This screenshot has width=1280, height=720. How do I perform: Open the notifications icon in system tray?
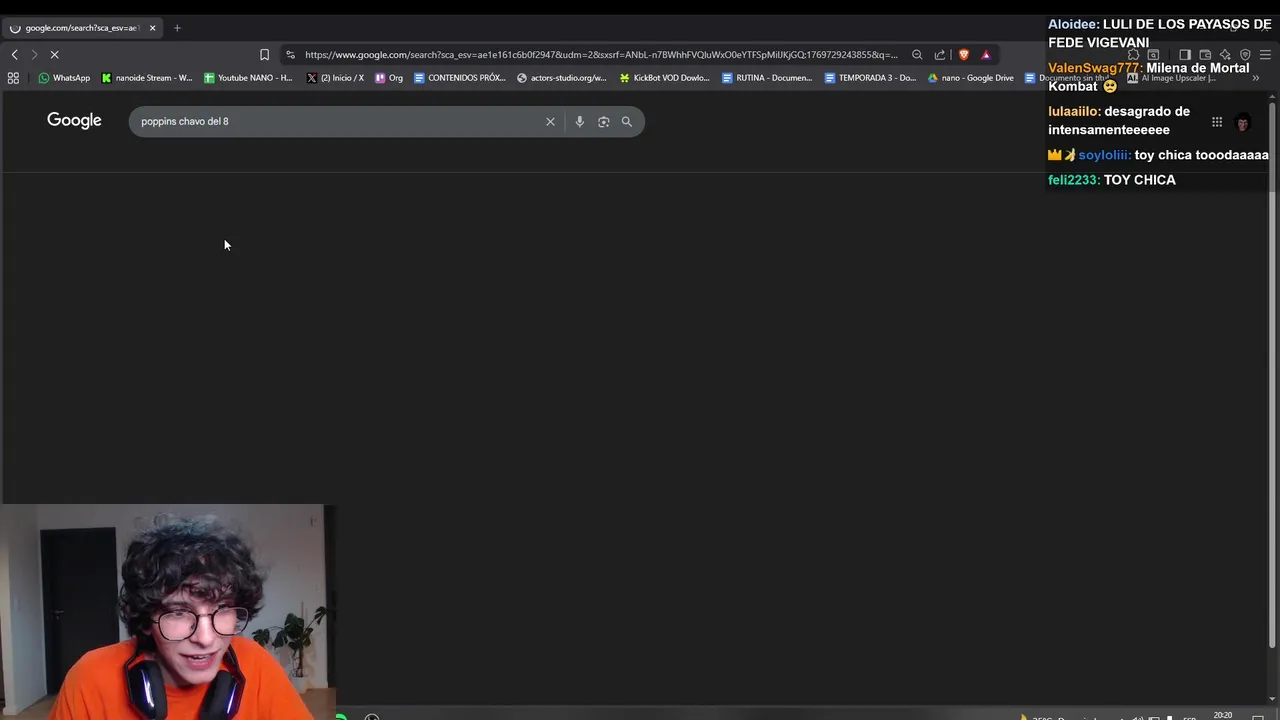1258,717
